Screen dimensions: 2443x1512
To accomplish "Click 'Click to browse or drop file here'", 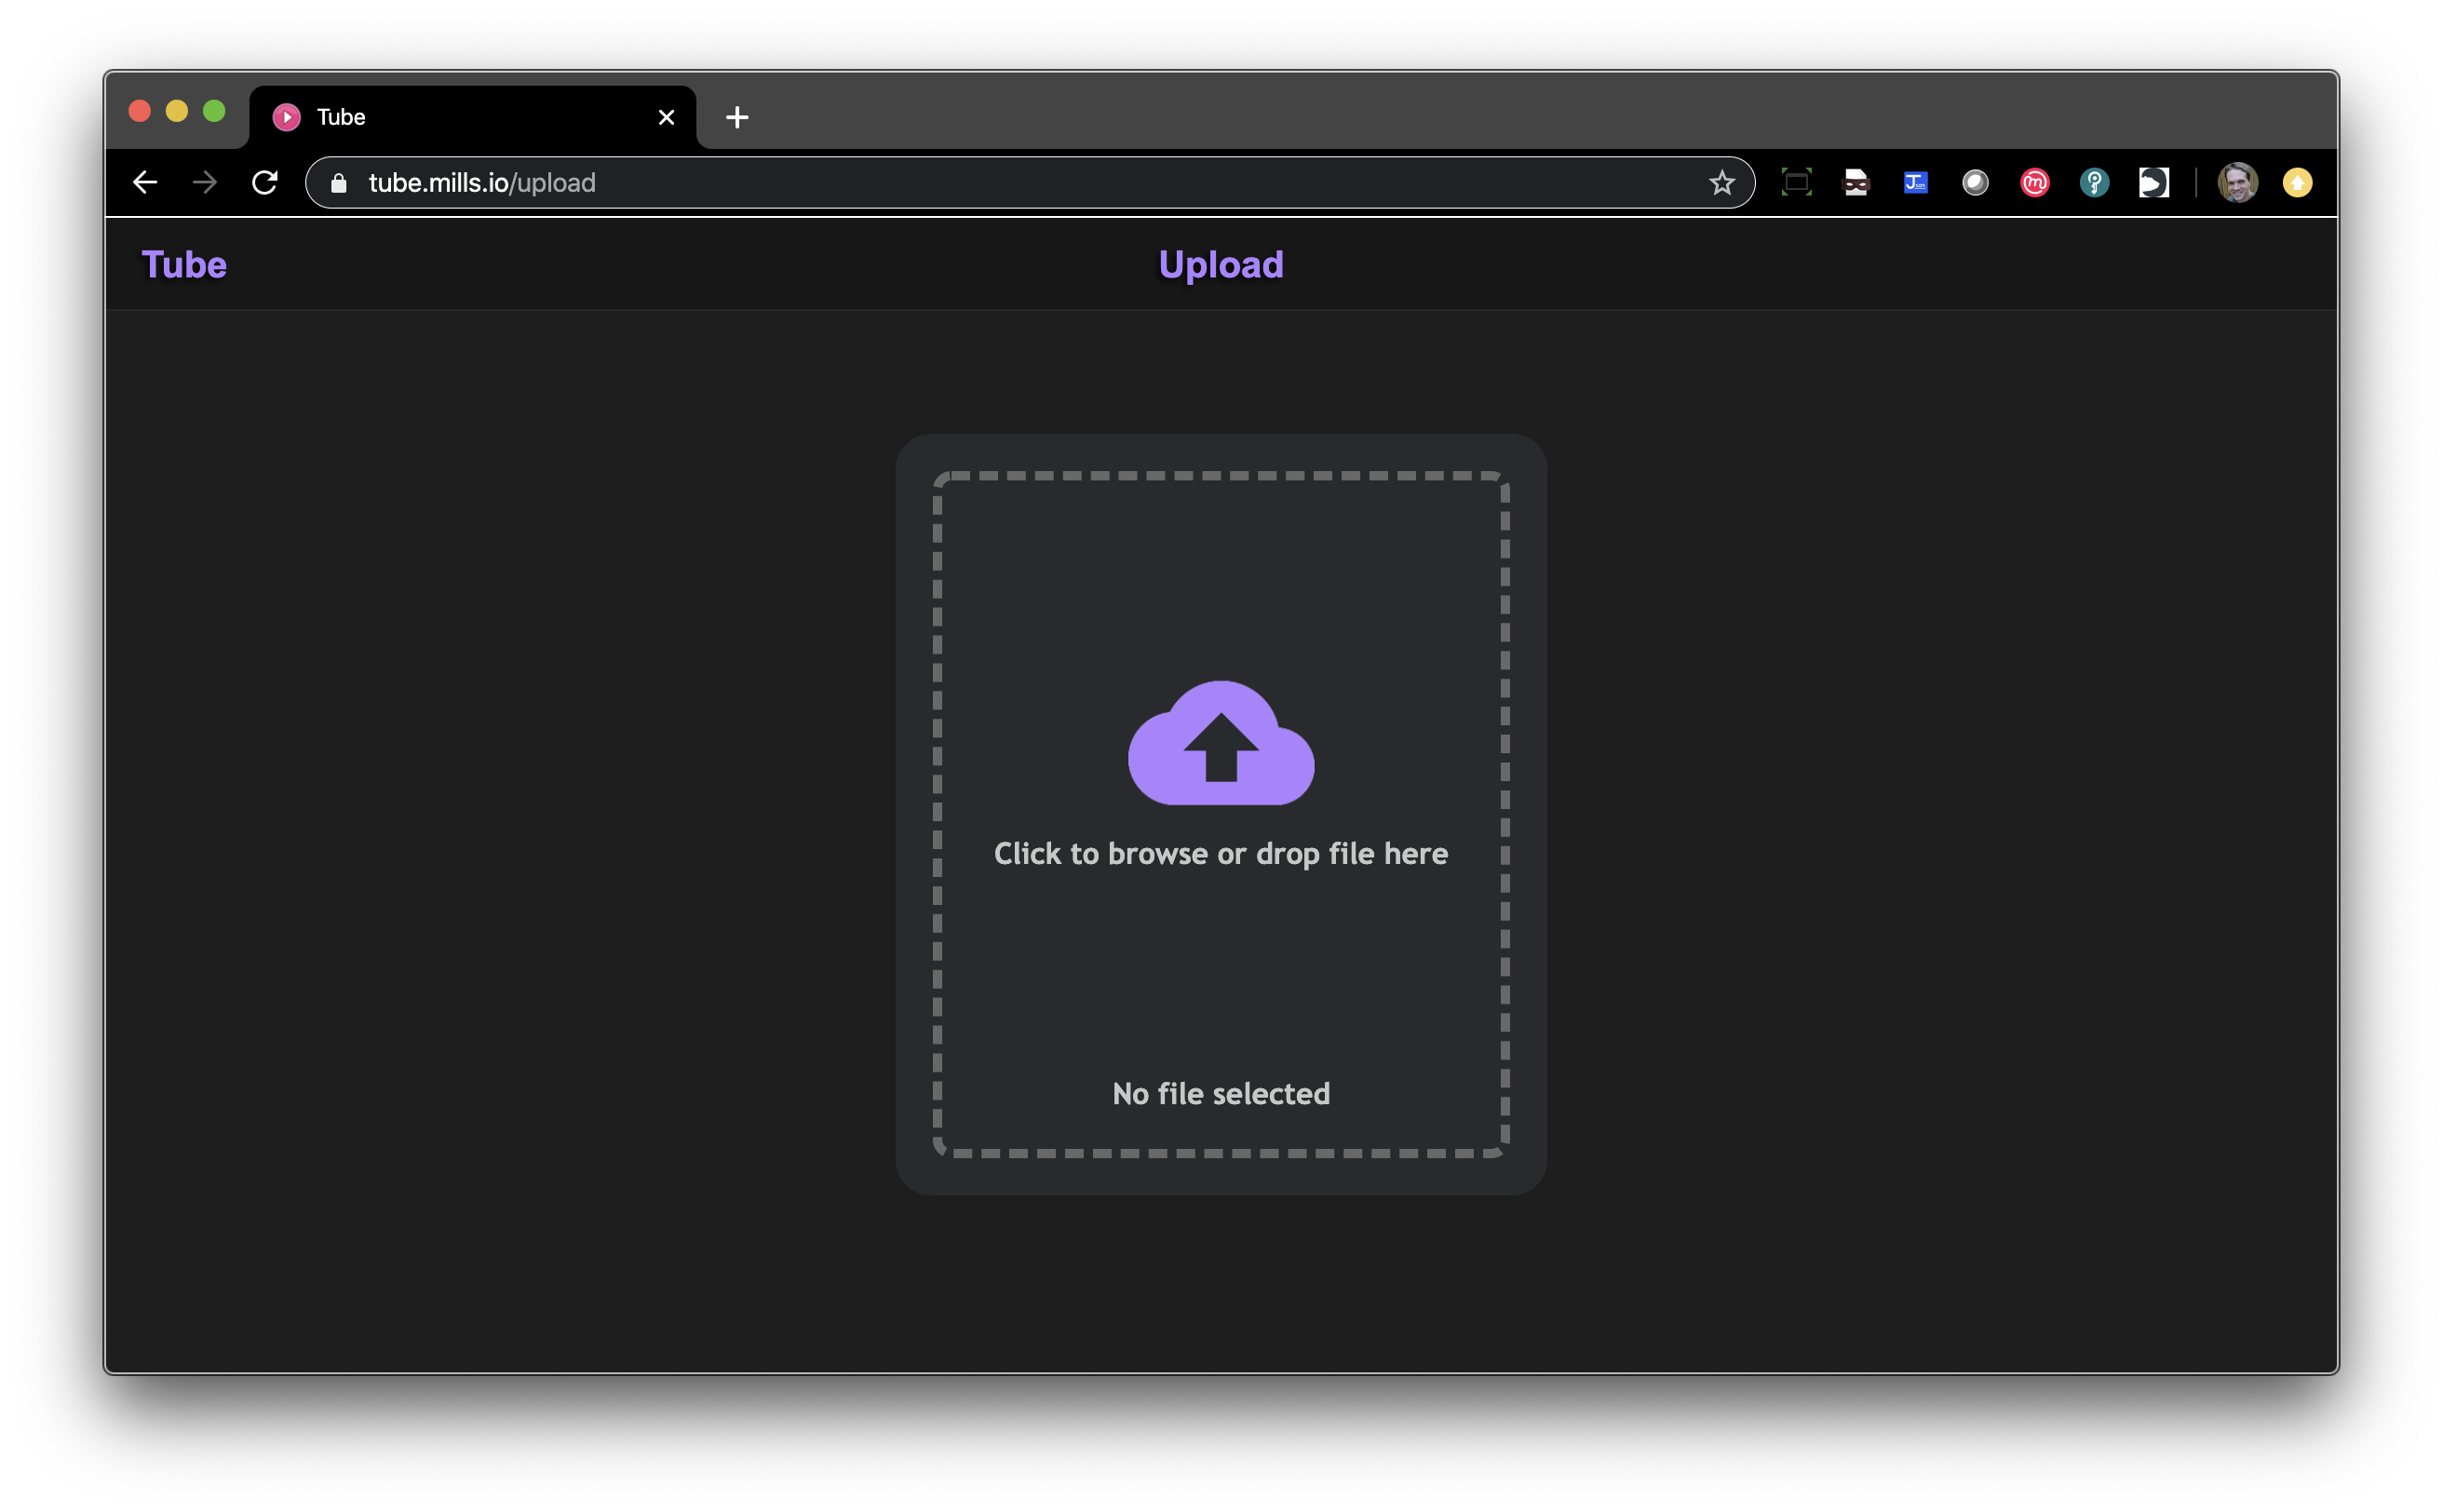I will [1220, 854].
